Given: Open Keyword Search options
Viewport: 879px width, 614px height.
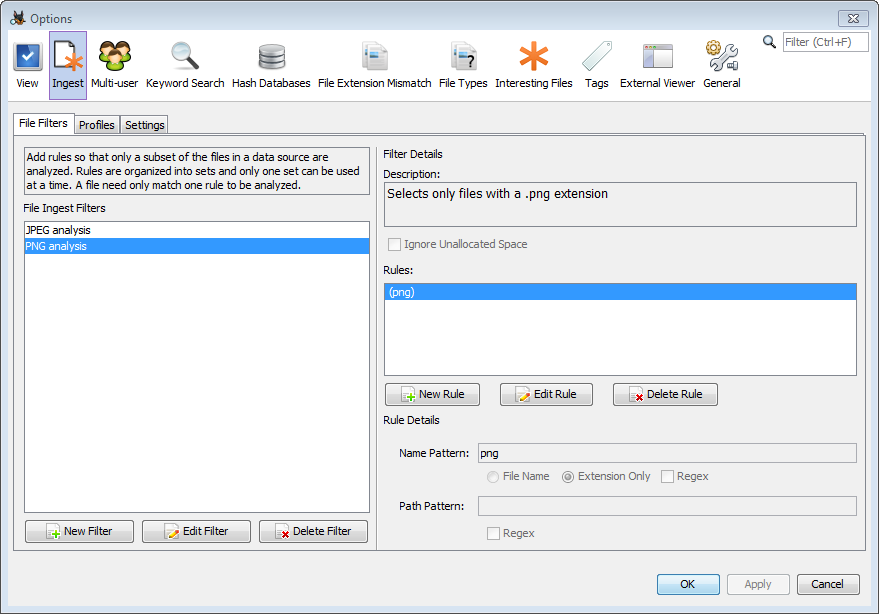Looking at the screenshot, I should click(x=185, y=65).
